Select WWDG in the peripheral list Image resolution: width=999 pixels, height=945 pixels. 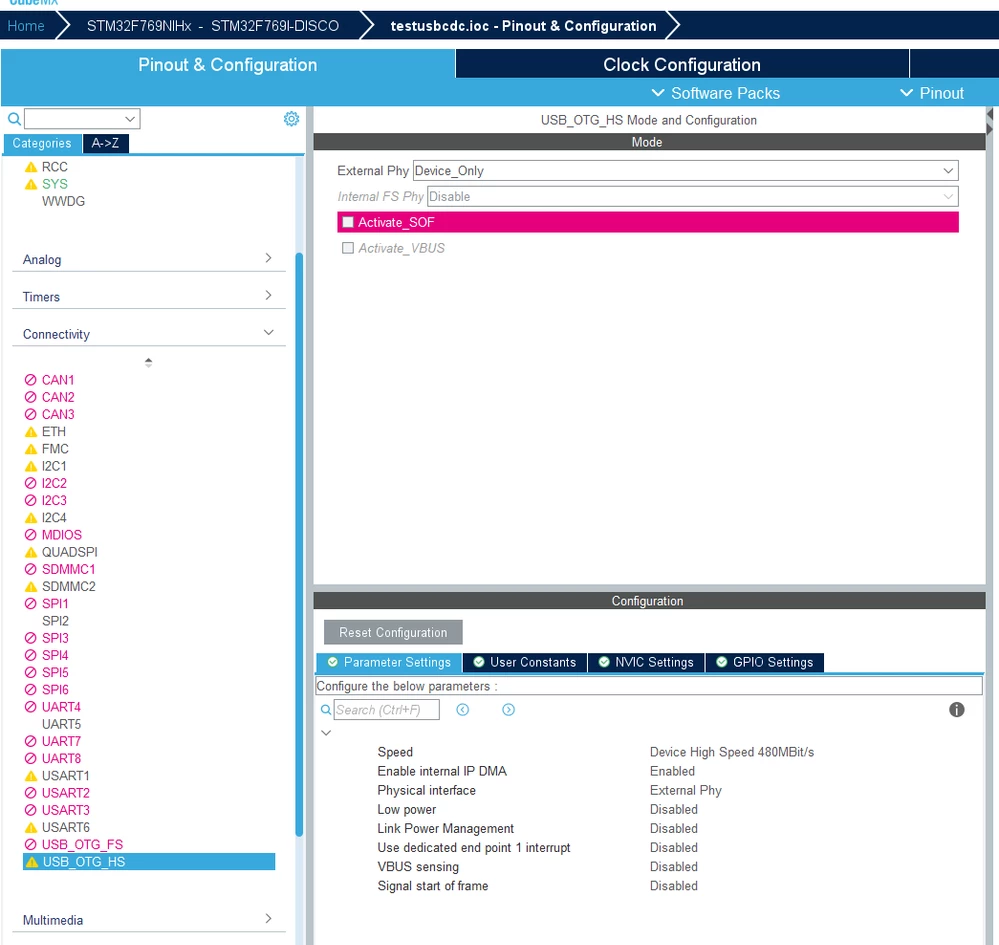(63, 201)
